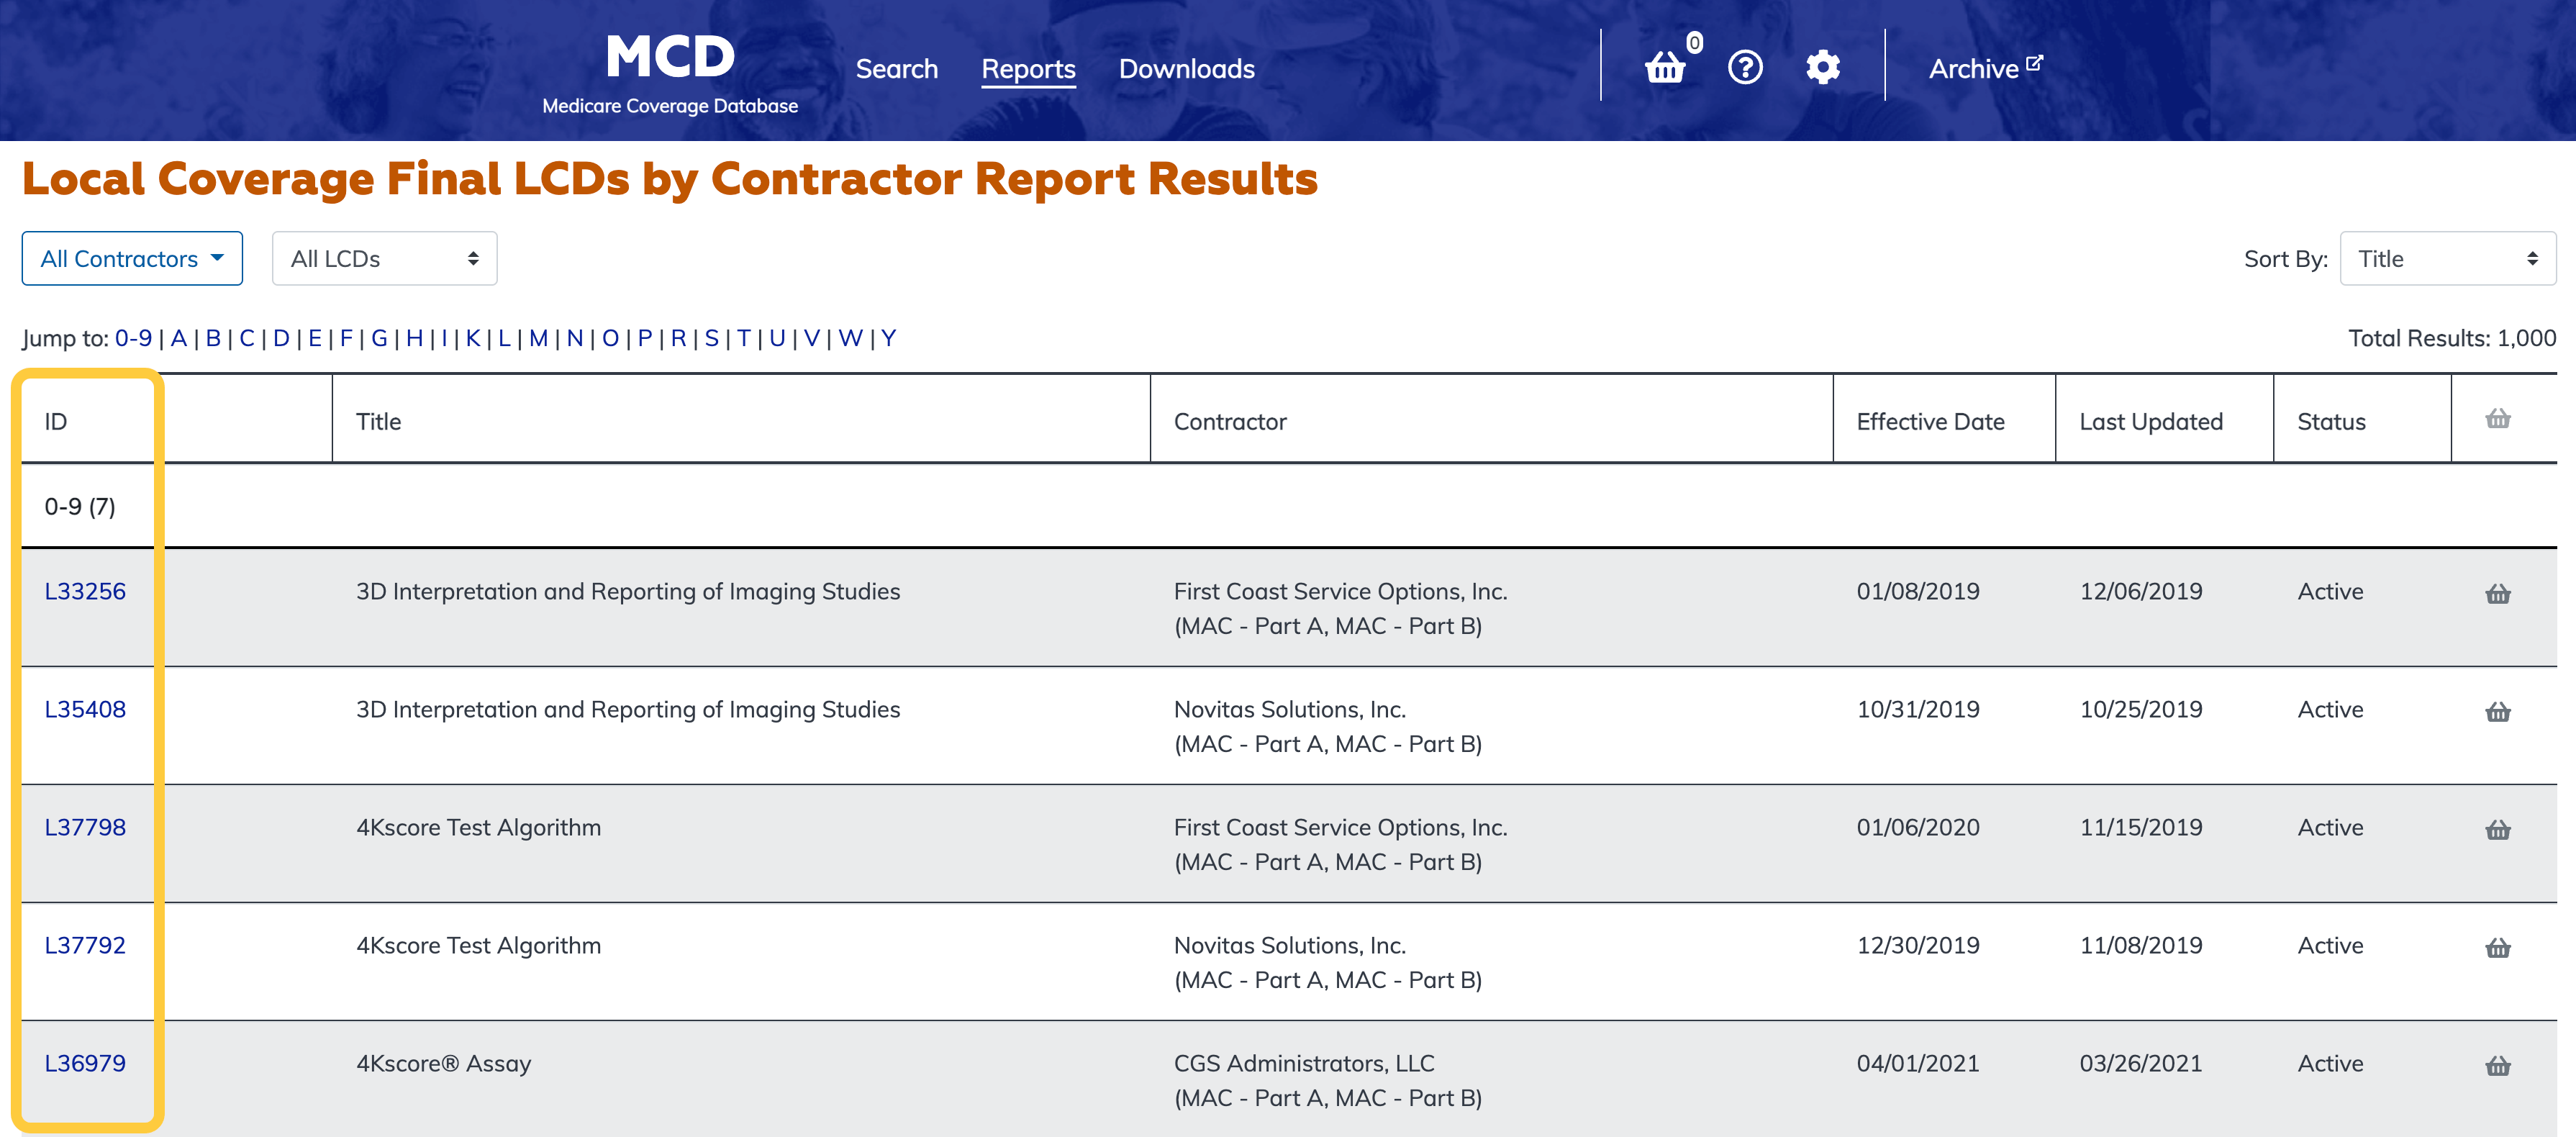
Task: Open the Reports menu item
Action: point(1028,69)
